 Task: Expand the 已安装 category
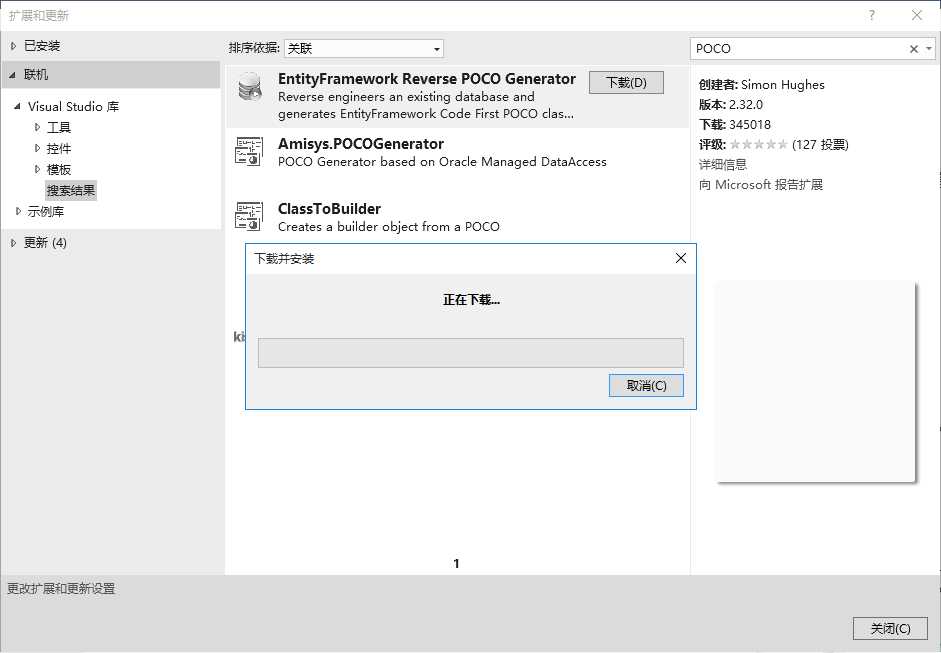pos(13,46)
